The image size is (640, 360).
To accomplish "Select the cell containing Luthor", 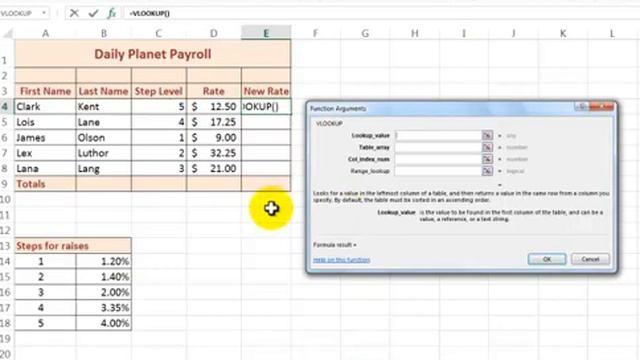I will coord(104,153).
